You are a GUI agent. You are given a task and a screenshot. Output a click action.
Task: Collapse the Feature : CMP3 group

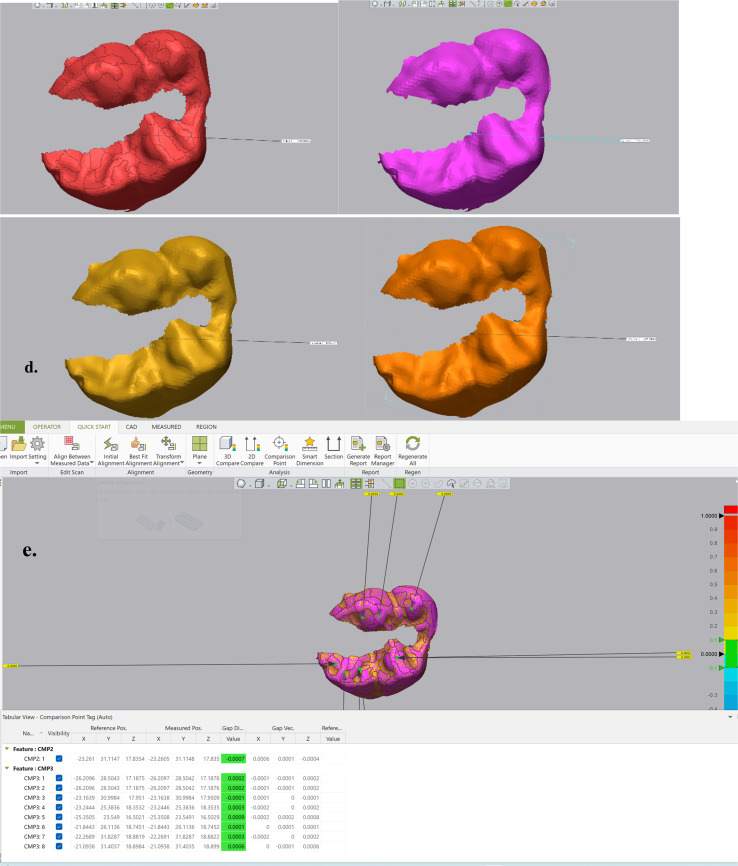click(x=7, y=768)
